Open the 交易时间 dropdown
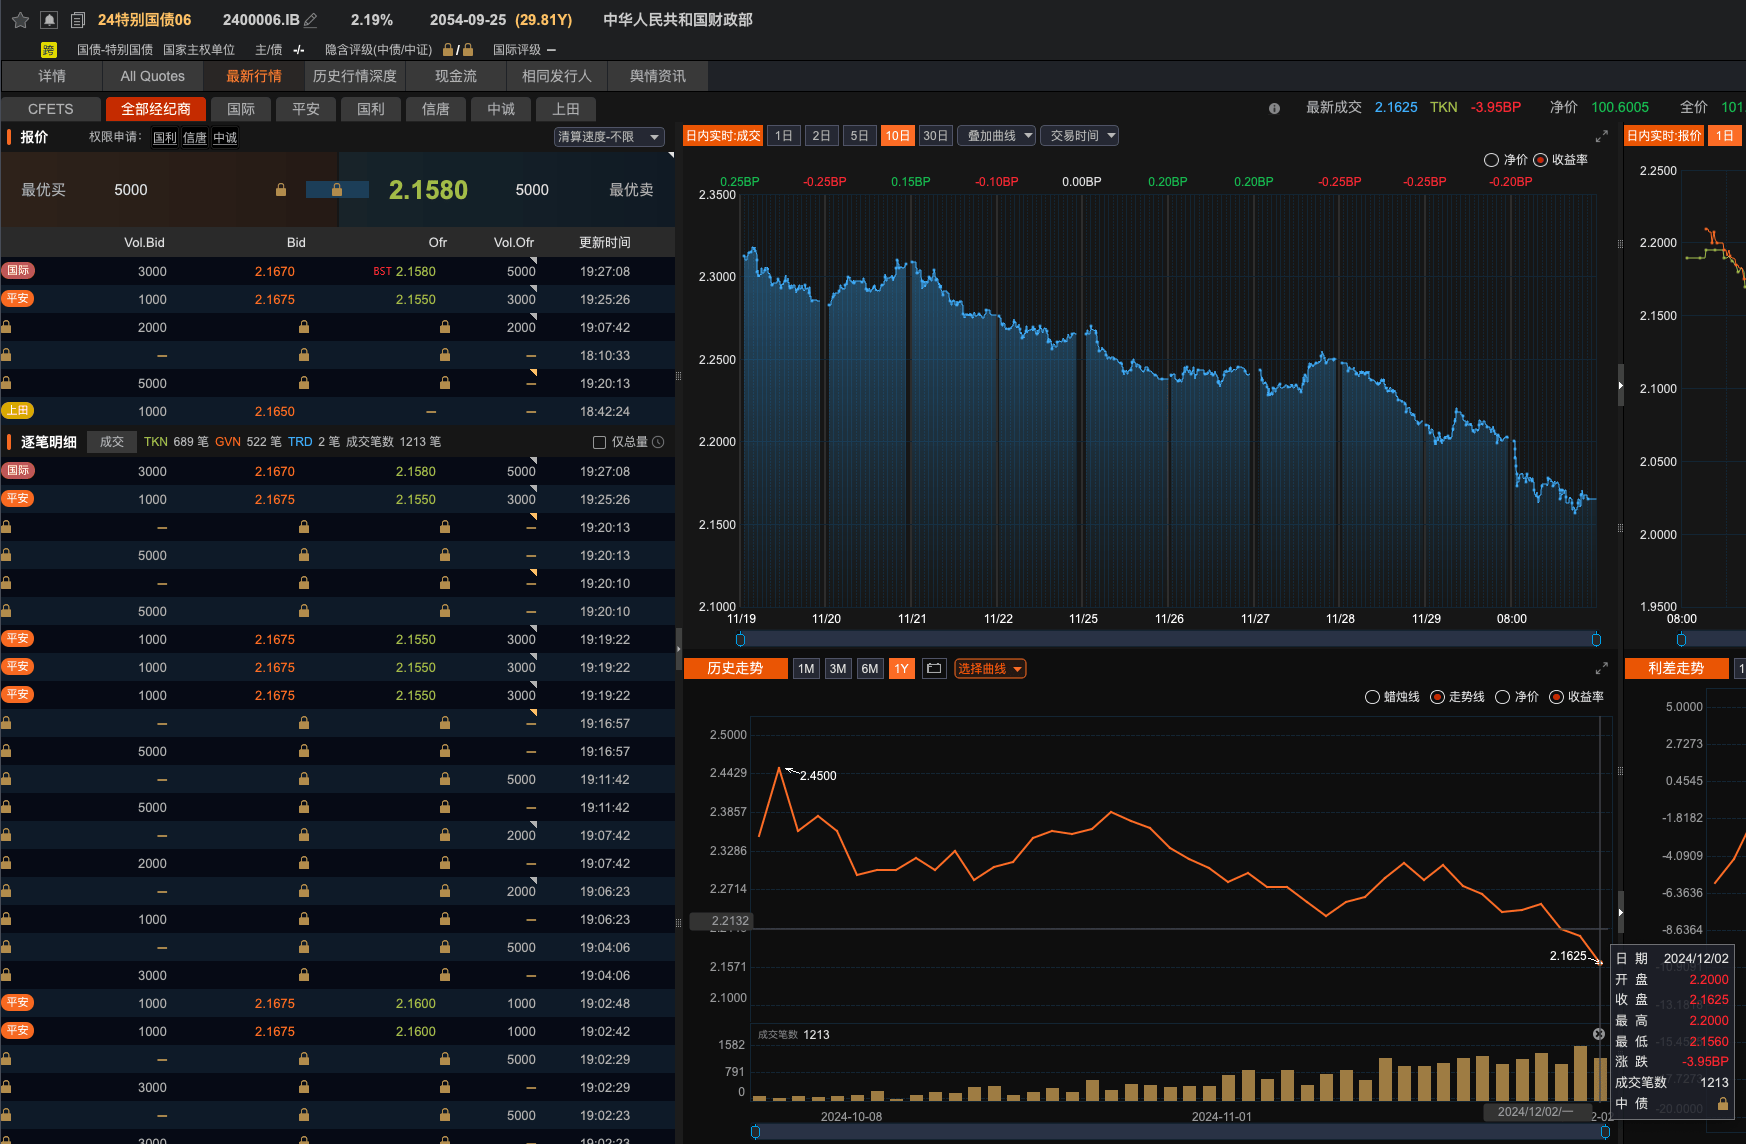 click(x=1079, y=136)
